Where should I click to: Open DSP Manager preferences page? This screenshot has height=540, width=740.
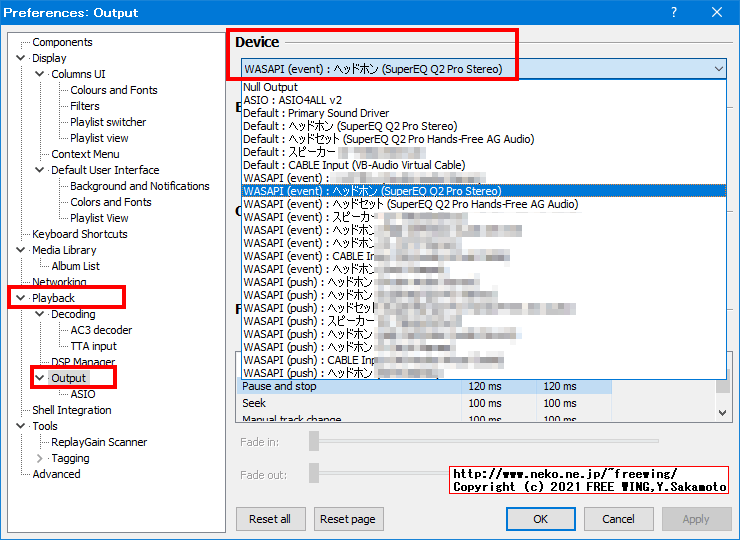[x=83, y=362]
